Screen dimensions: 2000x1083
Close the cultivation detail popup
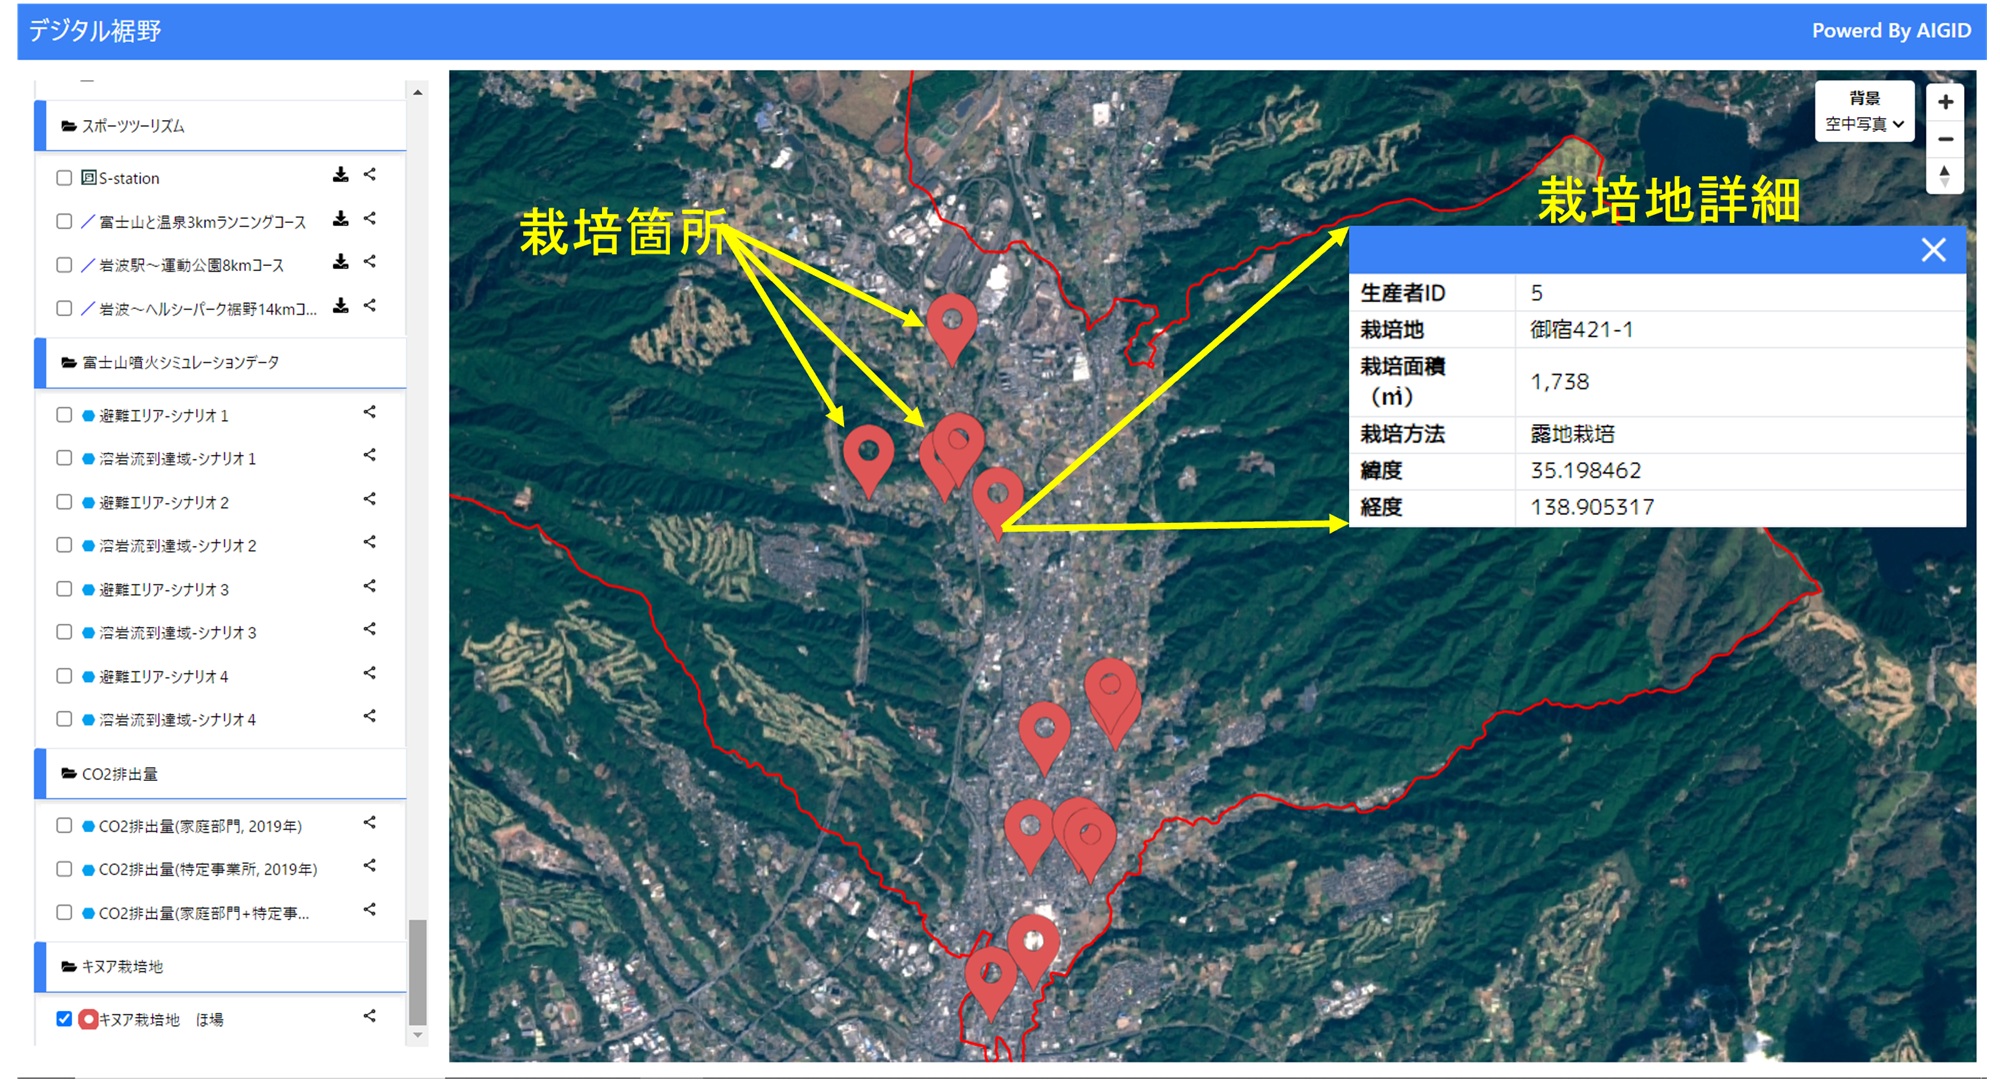point(1933,250)
